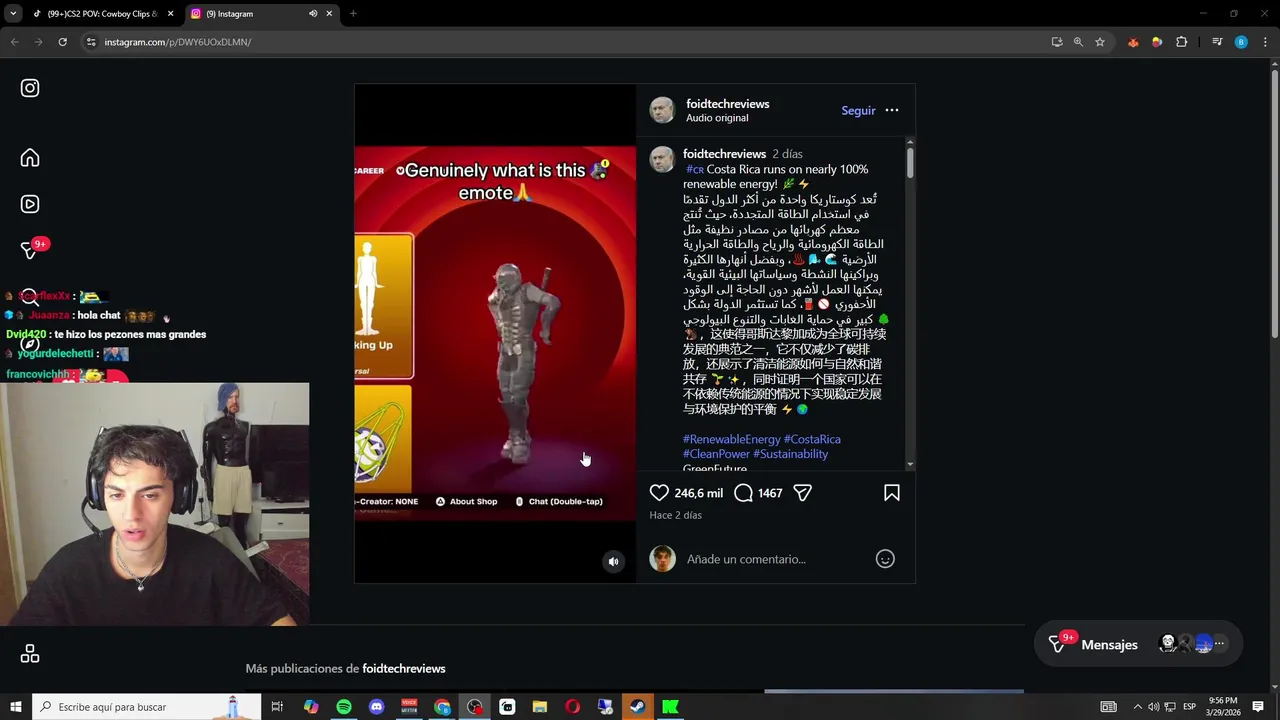Open the #Sustainability hashtag
The height and width of the screenshot is (720, 1280).
(790, 454)
